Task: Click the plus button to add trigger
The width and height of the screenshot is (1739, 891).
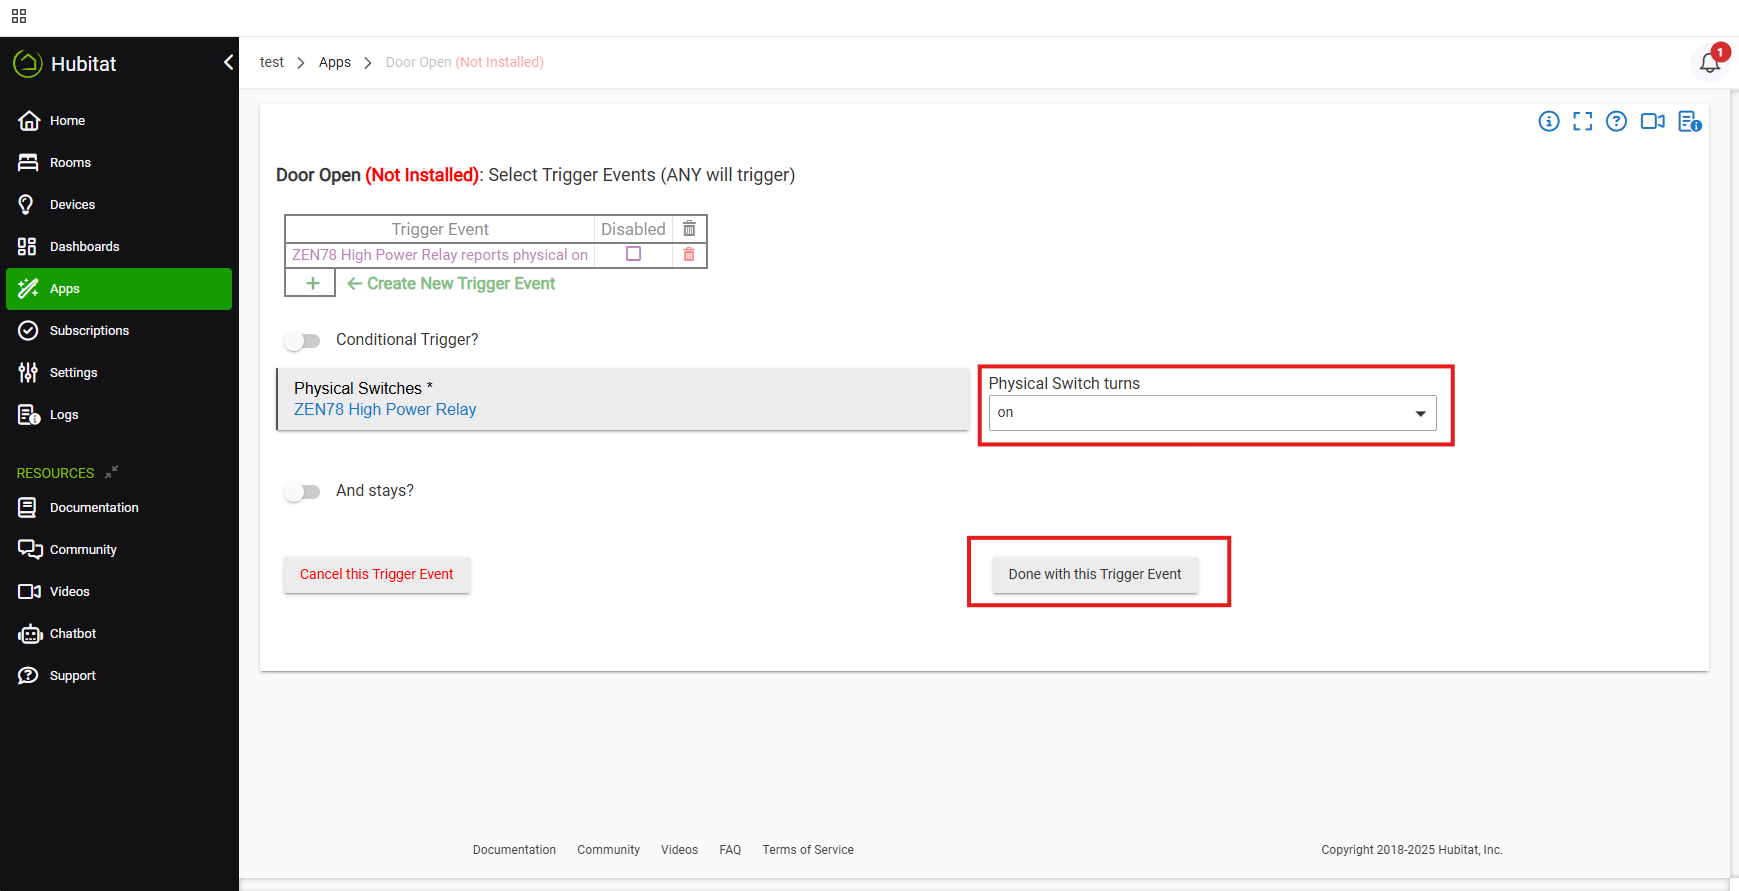Action: coord(313,284)
